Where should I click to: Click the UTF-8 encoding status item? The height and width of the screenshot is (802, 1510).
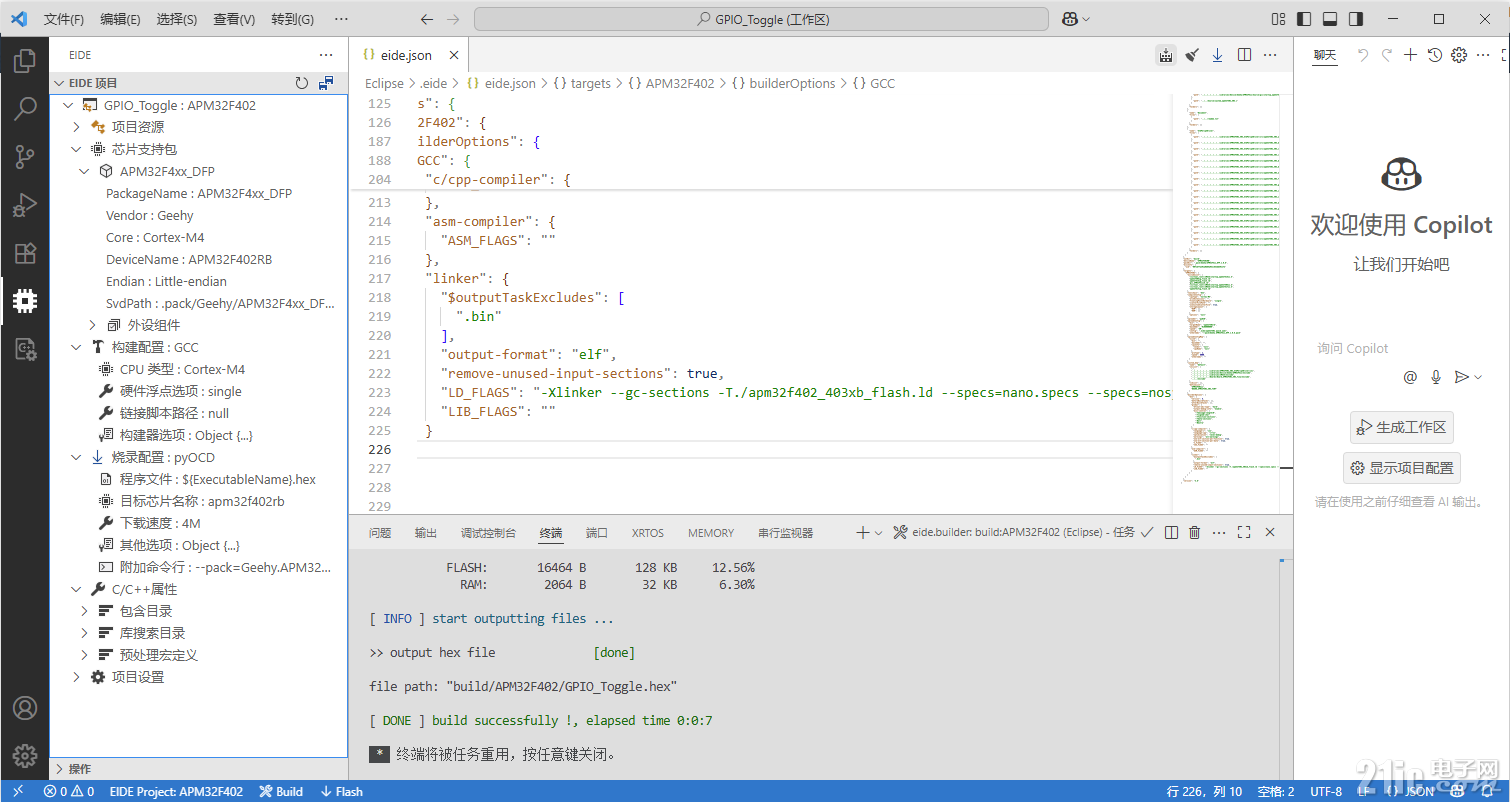click(1326, 791)
